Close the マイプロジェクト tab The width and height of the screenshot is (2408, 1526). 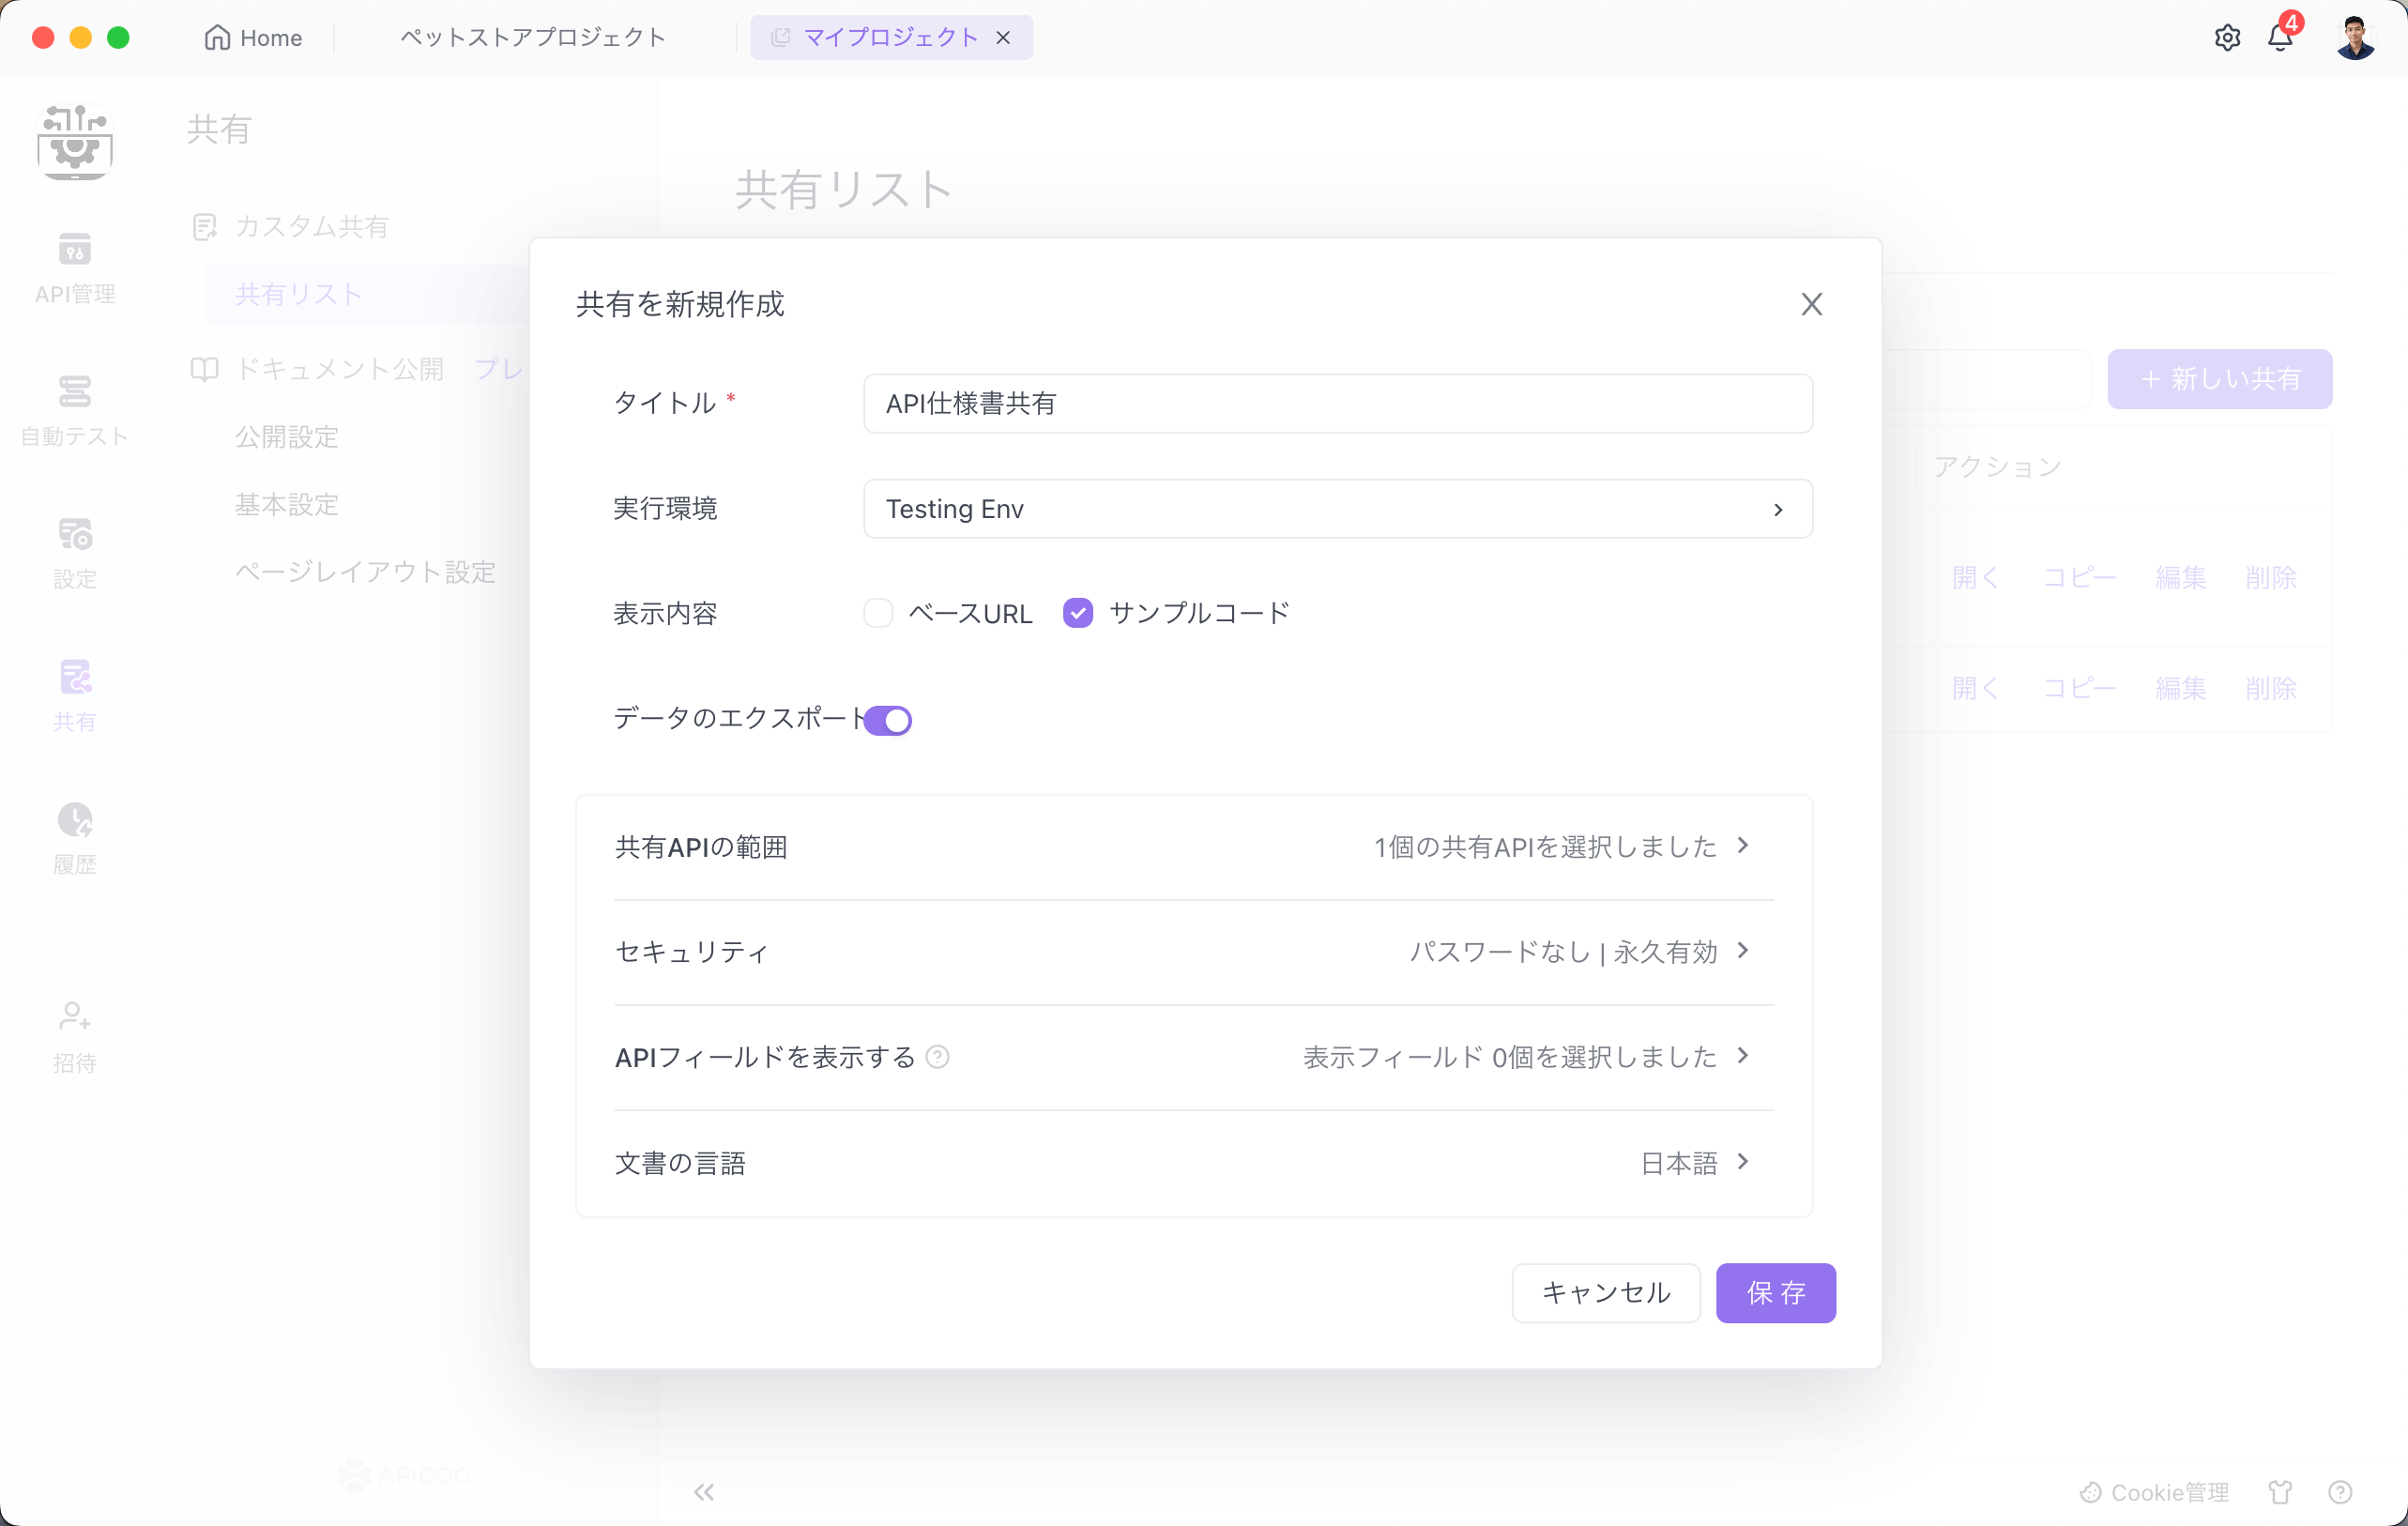coord(1003,37)
